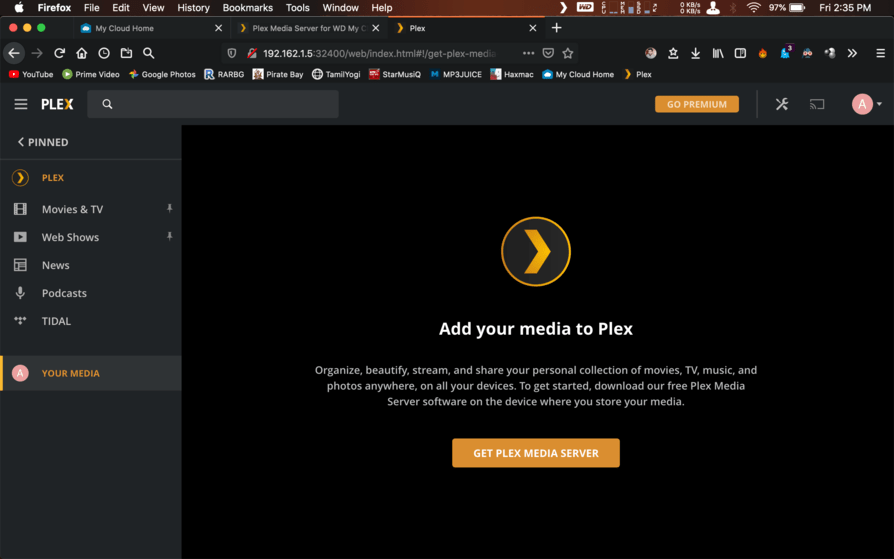894x559 pixels.
Task: Close the active Plex tab
Action: click(533, 28)
